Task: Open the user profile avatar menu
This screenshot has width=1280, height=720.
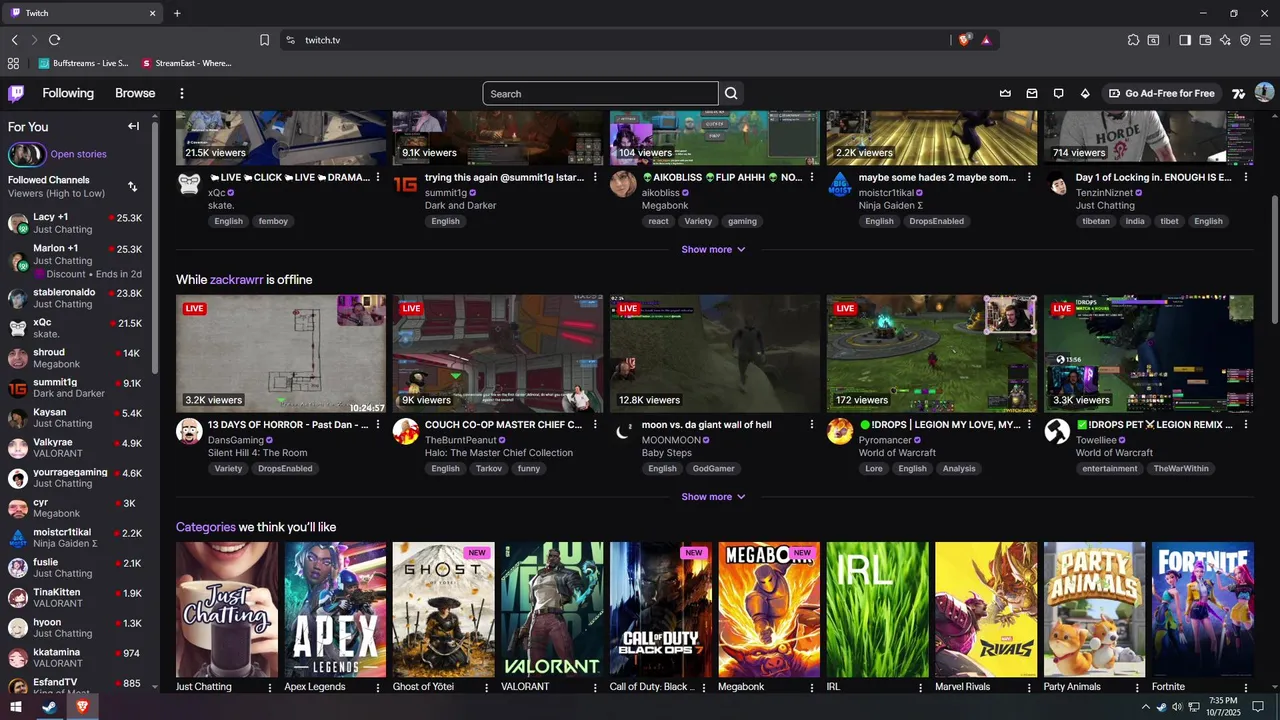Action: [x=1264, y=93]
